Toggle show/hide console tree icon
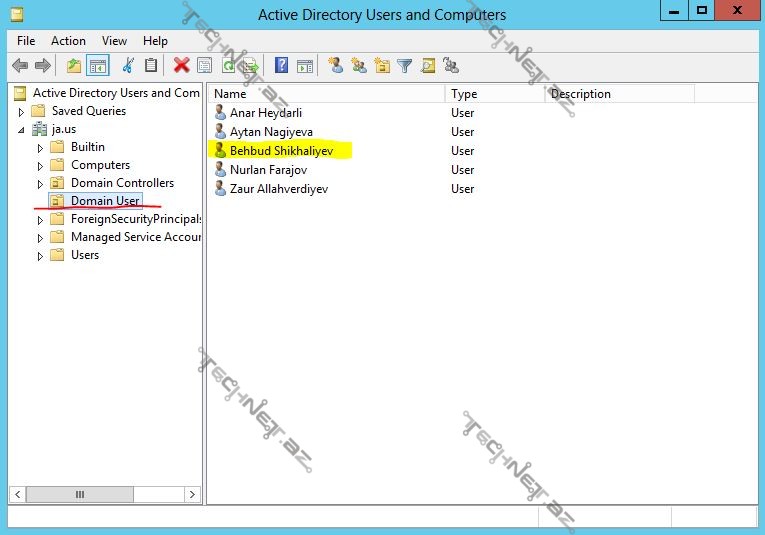This screenshot has width=765, height=535. click(97, 66)
